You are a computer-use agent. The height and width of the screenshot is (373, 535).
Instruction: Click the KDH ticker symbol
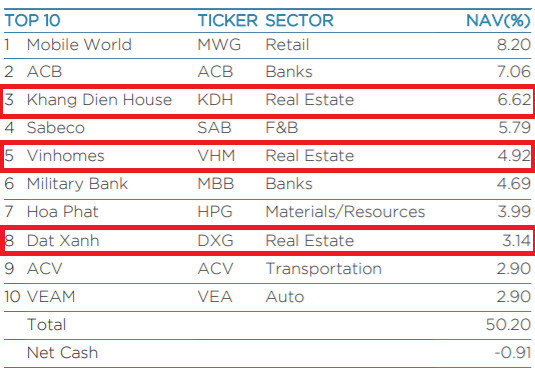(215, 100)
